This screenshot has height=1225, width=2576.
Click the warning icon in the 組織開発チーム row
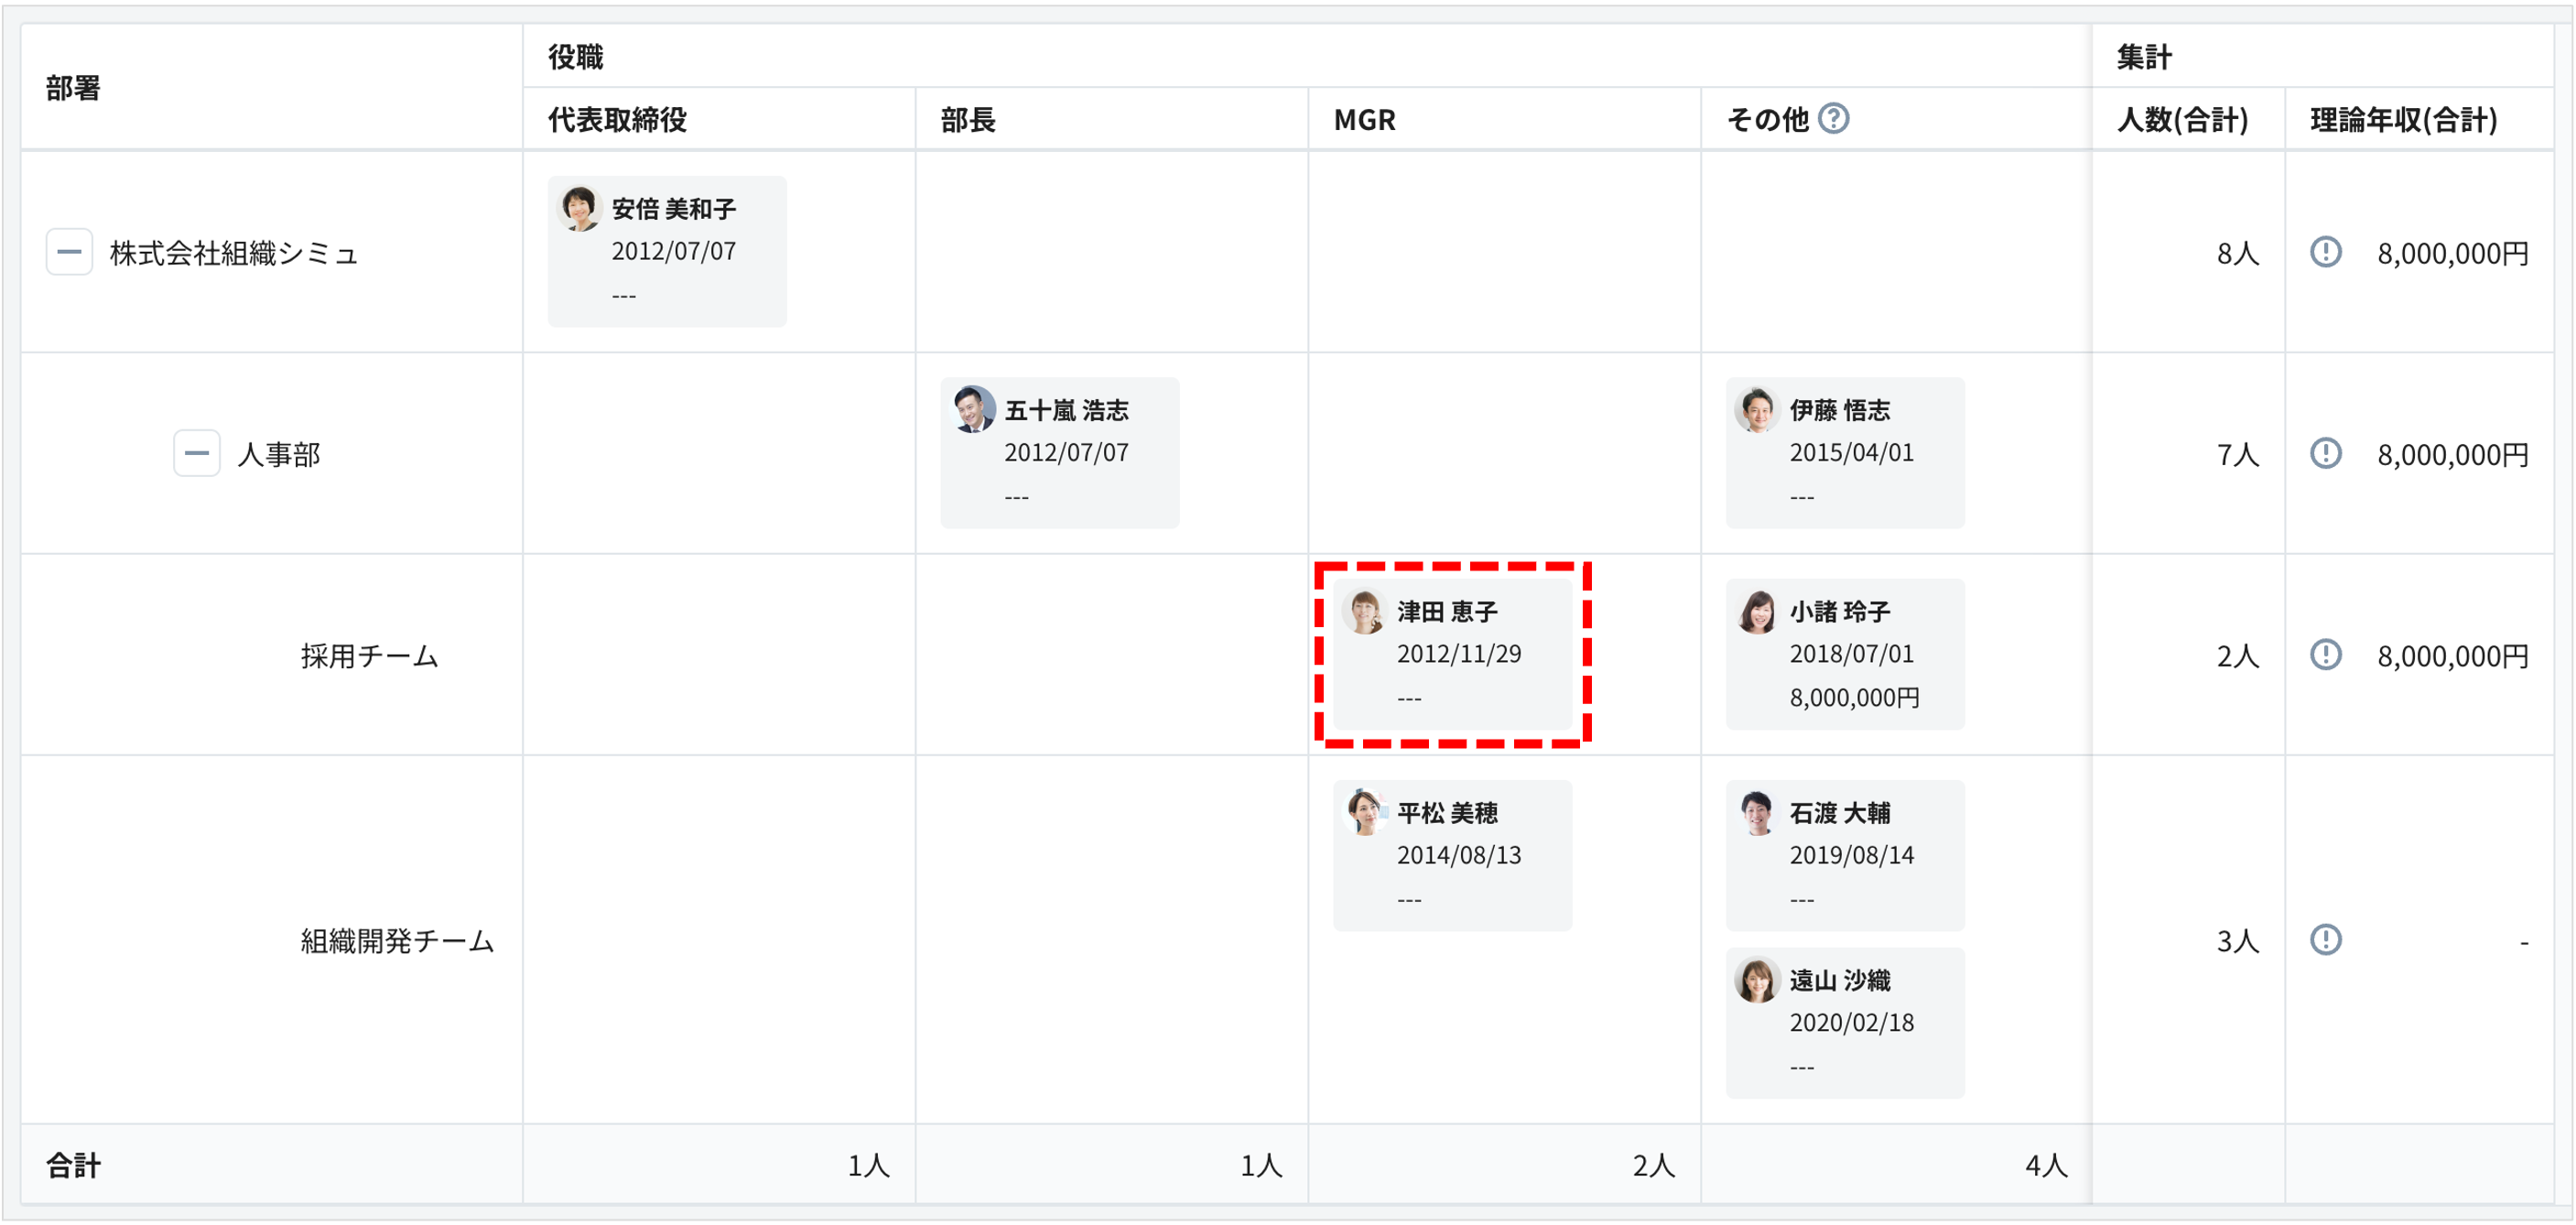click(2327, 940)
